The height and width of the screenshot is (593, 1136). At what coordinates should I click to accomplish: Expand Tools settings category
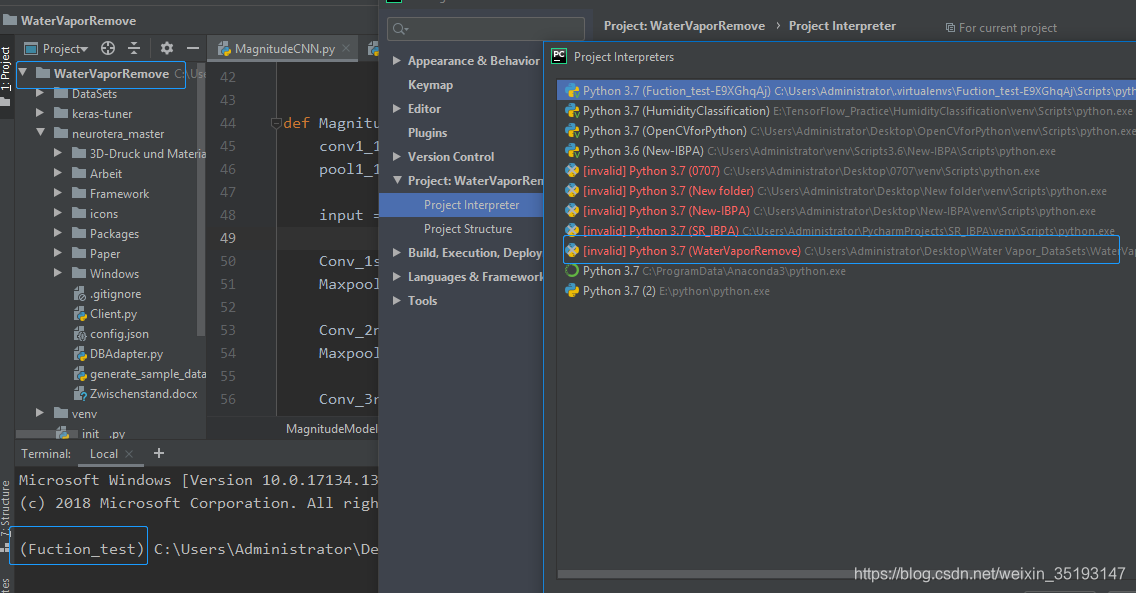[397, 300]
